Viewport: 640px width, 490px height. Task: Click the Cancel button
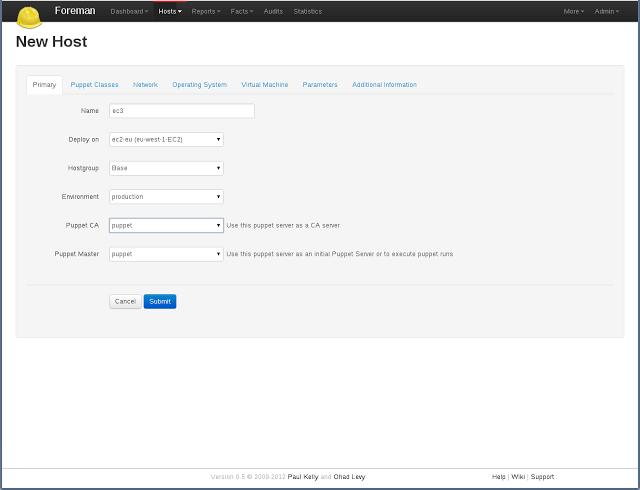[x=125, y=301]
